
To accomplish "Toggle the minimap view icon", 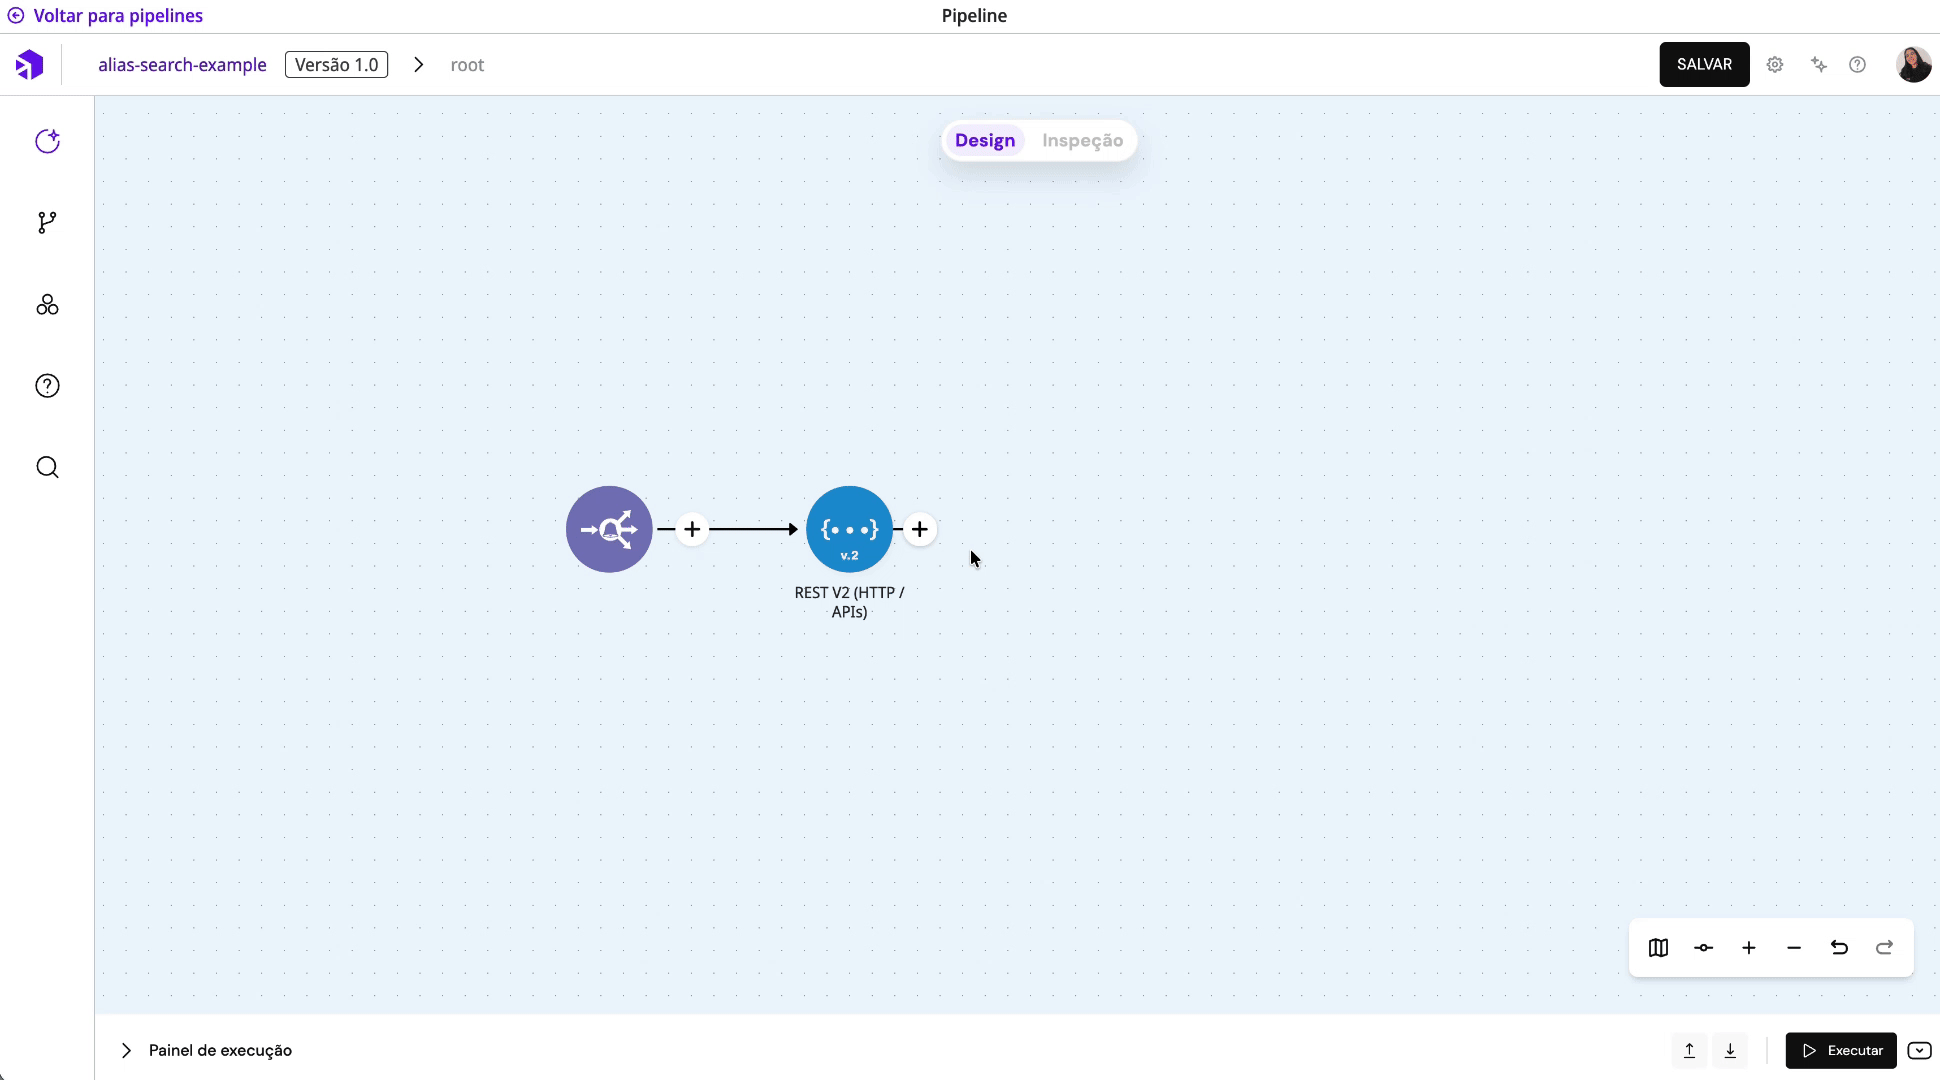I will point(1658,948).
